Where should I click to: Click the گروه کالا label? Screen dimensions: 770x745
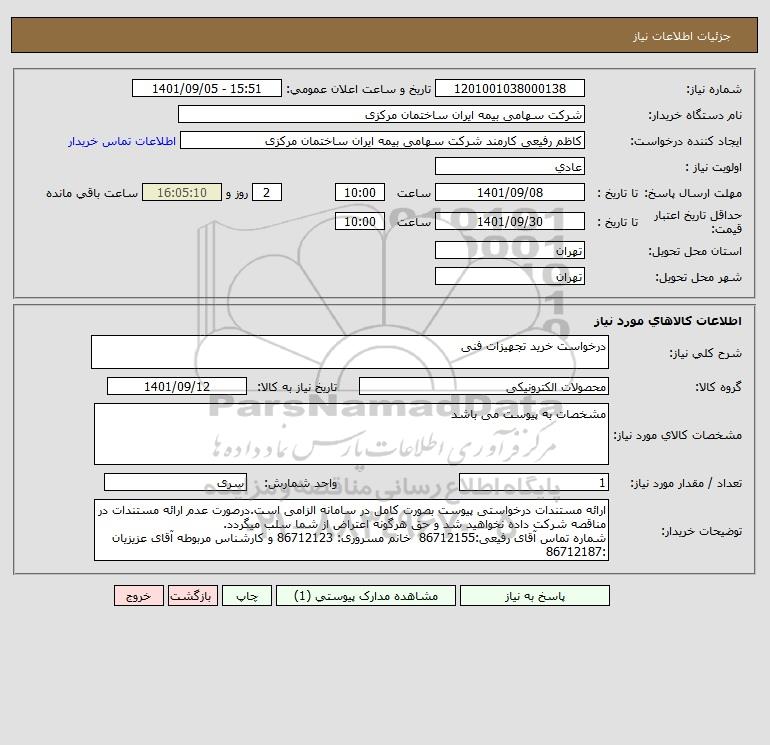pos(718,387)
